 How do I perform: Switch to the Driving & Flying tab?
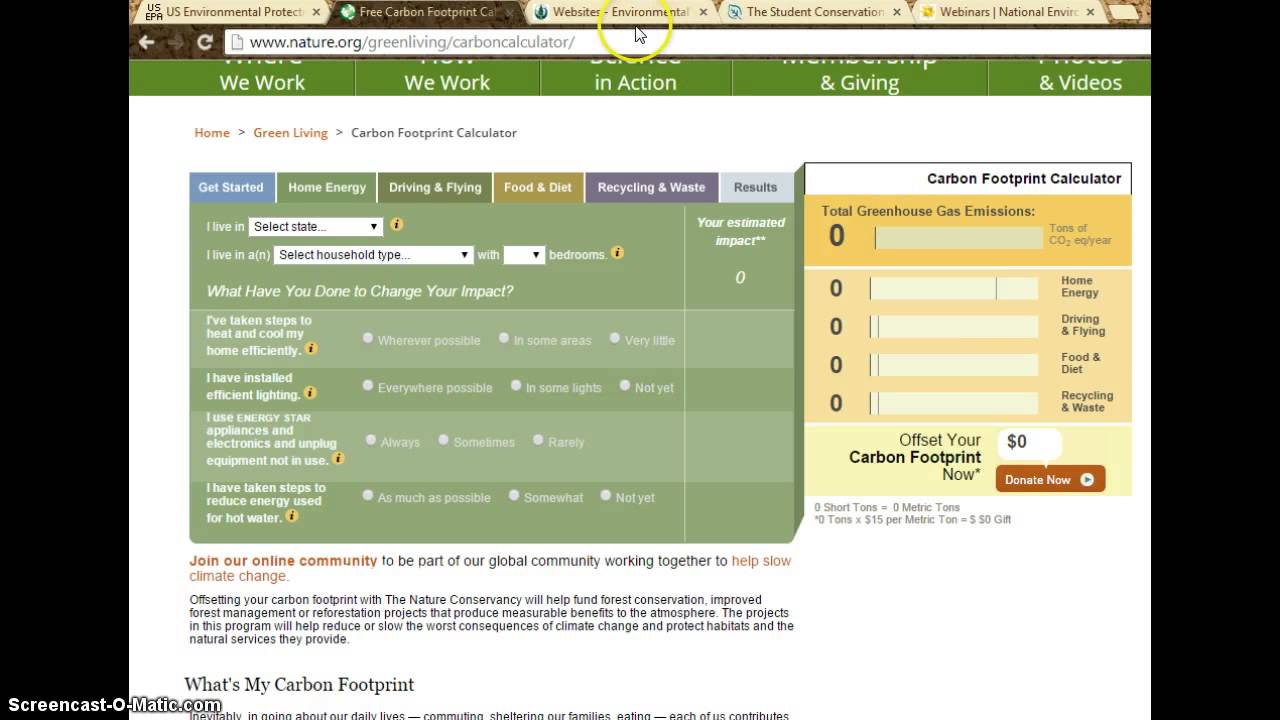[435, 187]
